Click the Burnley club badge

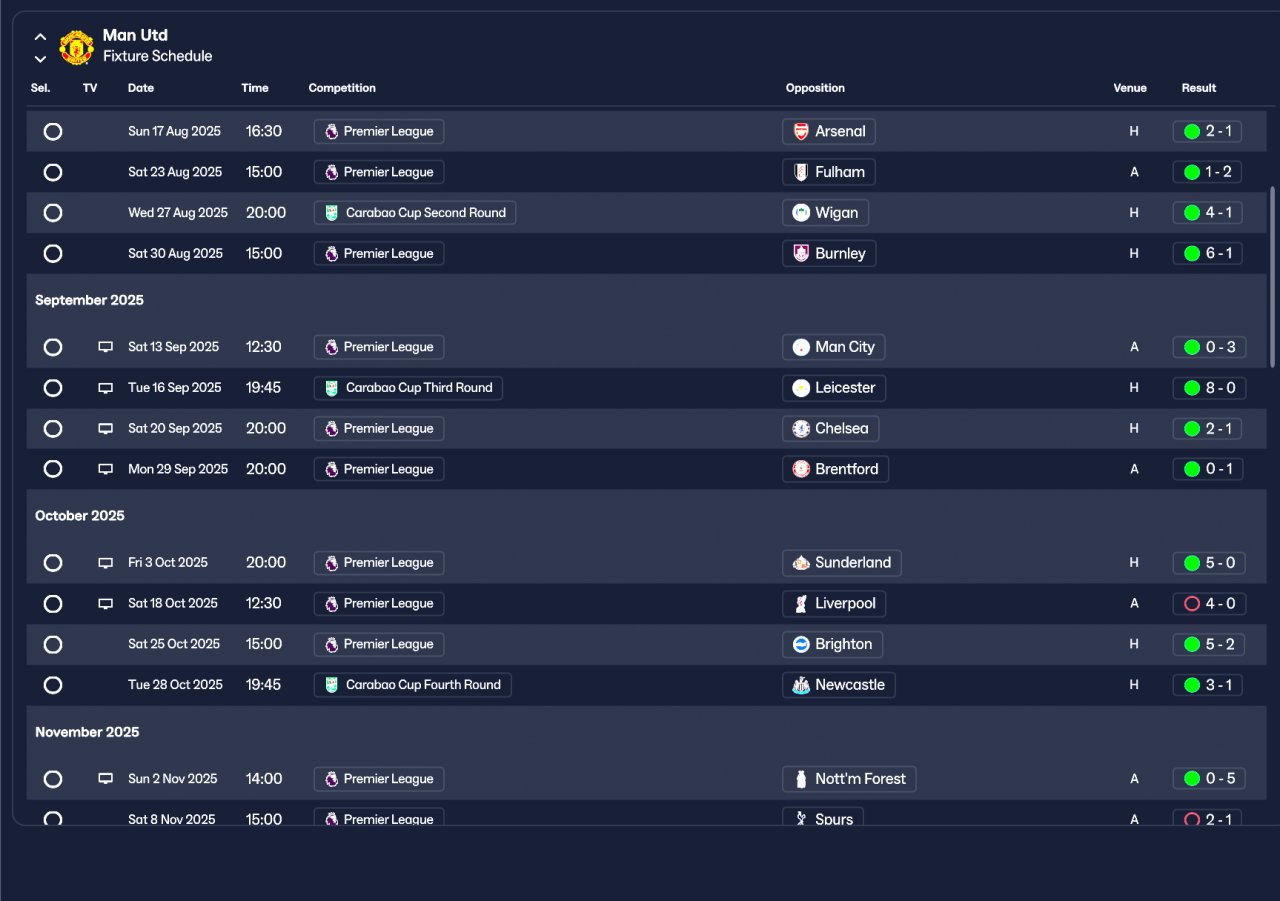click(801, 254)
